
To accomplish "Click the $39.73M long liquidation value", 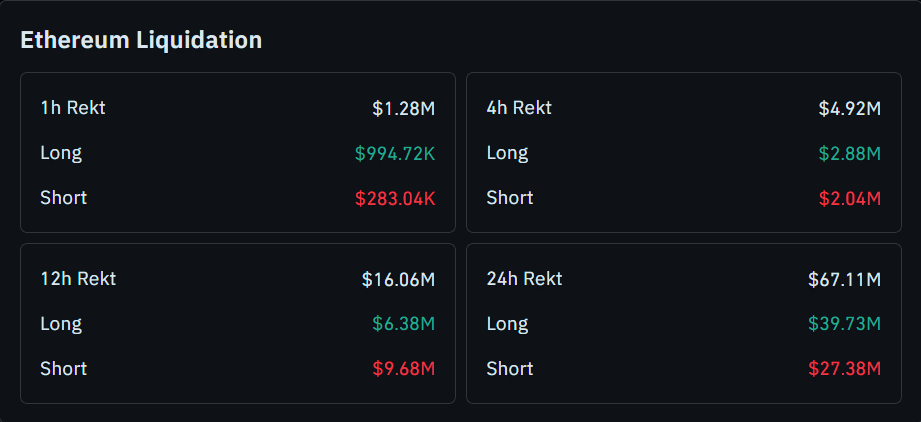I will [x=844, y=324].
